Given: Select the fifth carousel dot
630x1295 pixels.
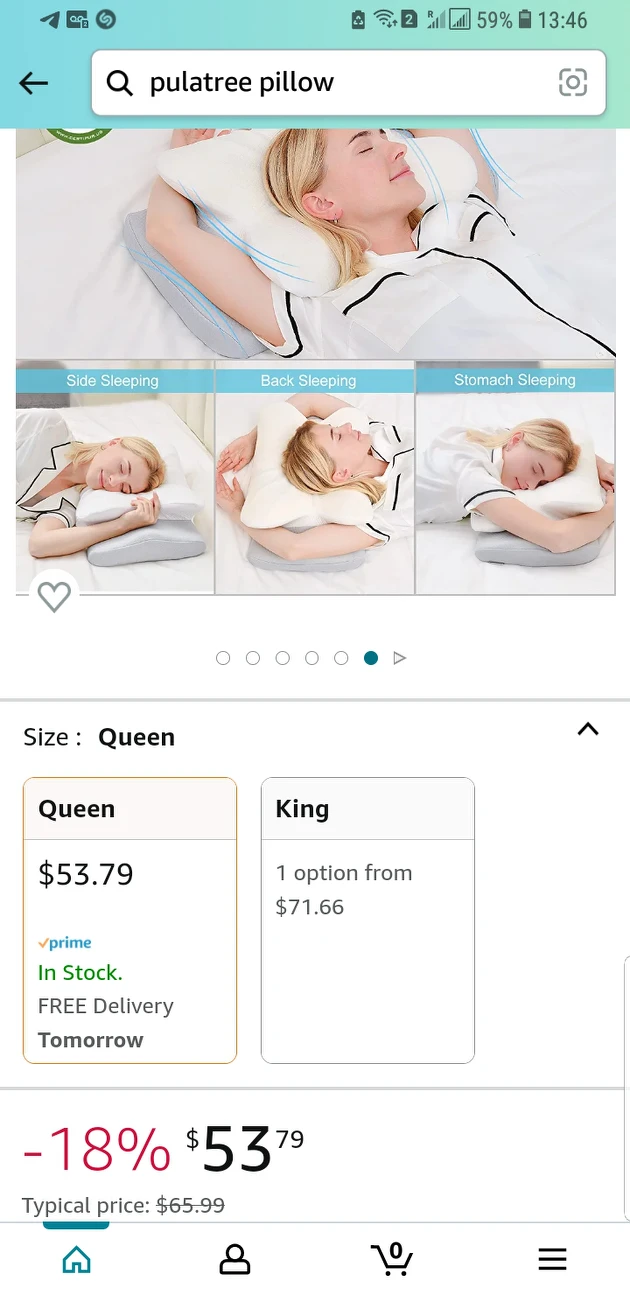Looking at the screenshot, I should pyautogui.click(x=341, y=658).
